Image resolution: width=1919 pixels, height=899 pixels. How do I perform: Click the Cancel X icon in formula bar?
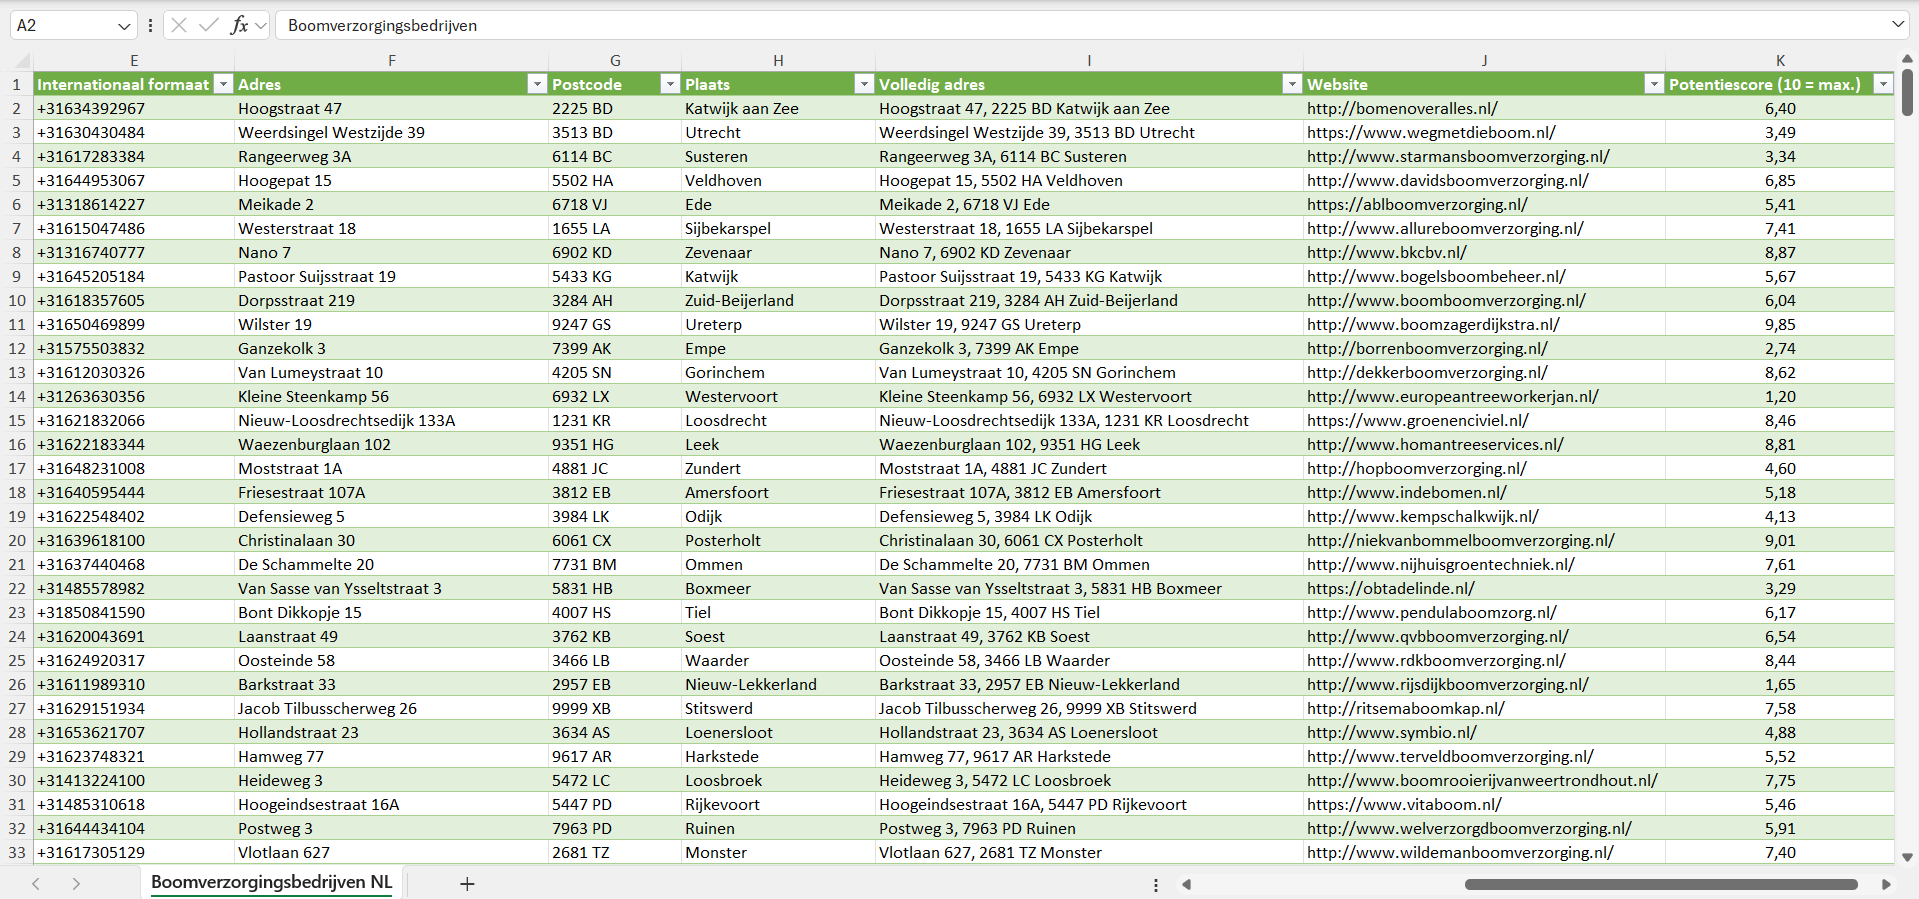coord(179,25)
